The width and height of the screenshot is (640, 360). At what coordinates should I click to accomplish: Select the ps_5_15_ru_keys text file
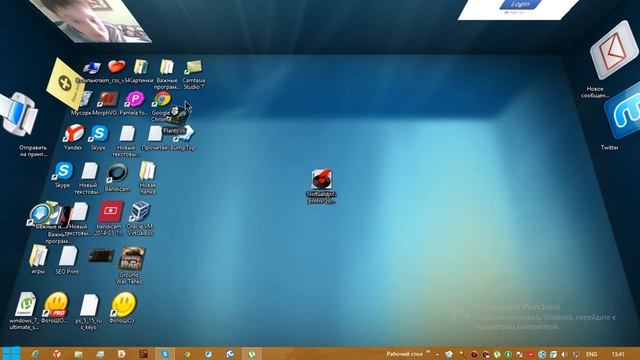(x=89, y=305)
